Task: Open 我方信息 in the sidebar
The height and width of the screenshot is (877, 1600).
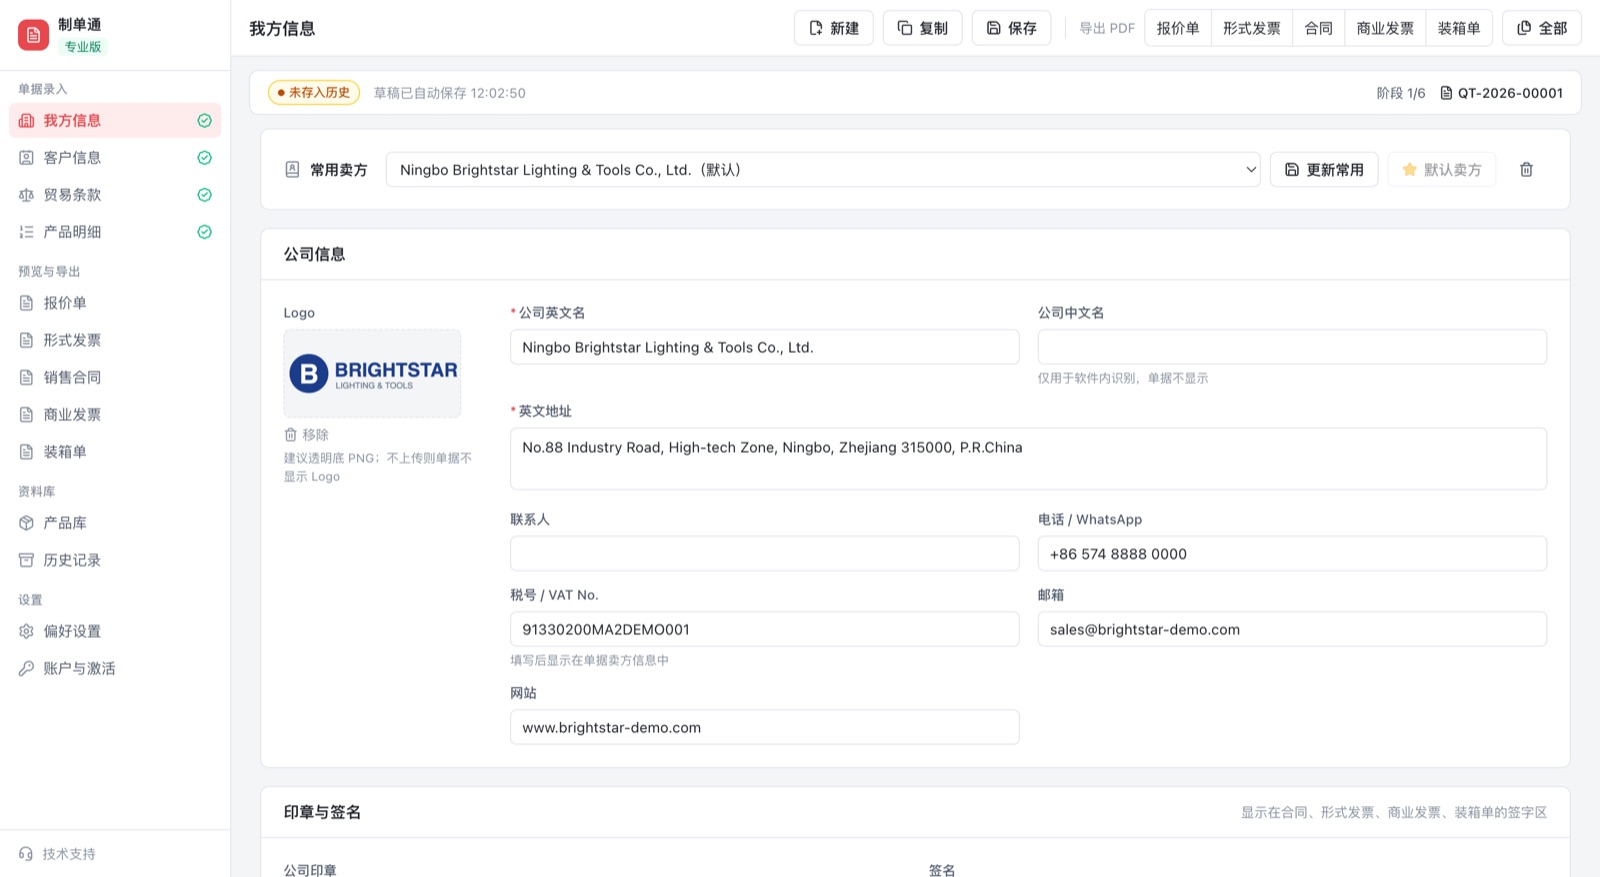Action: (115, 121)
